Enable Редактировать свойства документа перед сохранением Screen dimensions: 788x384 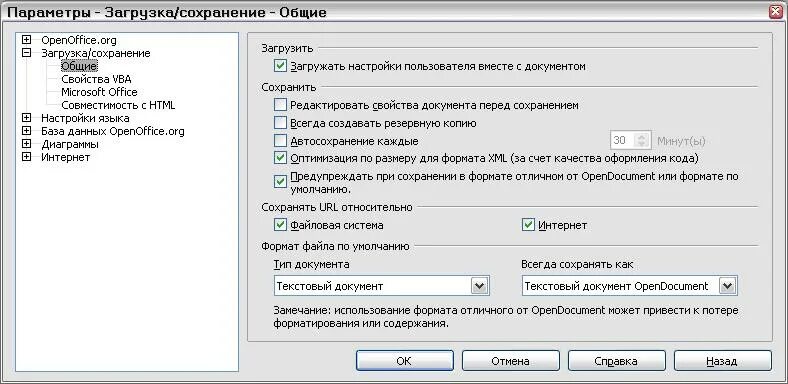pyautogui.click(x=280, y=105)
